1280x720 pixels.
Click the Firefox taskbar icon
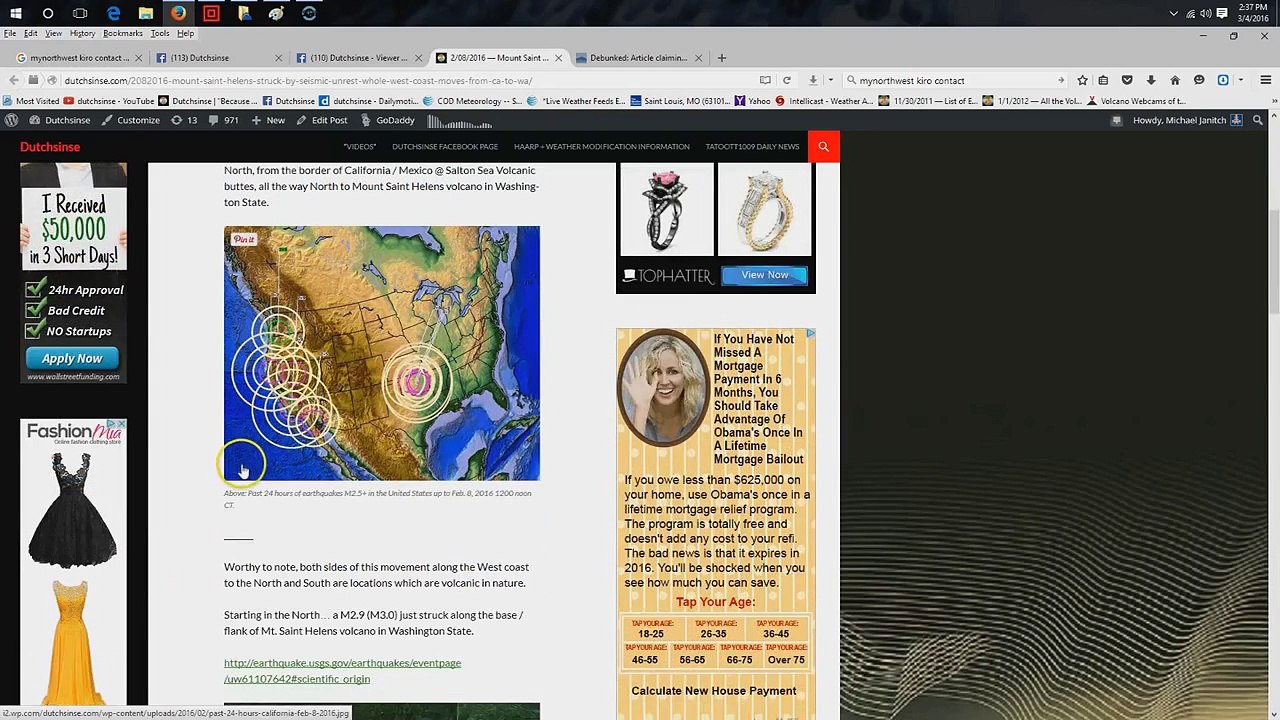(178, 13)
